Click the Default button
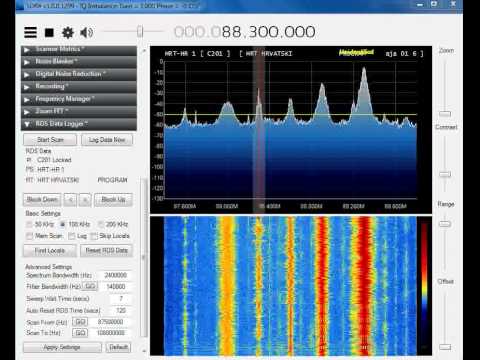This screenshot has height=360, width=480. [x=118, y=347]
